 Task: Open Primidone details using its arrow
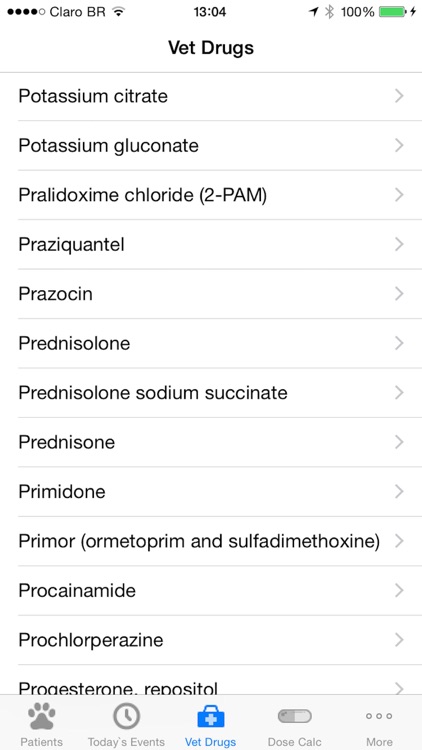[400, 492]
